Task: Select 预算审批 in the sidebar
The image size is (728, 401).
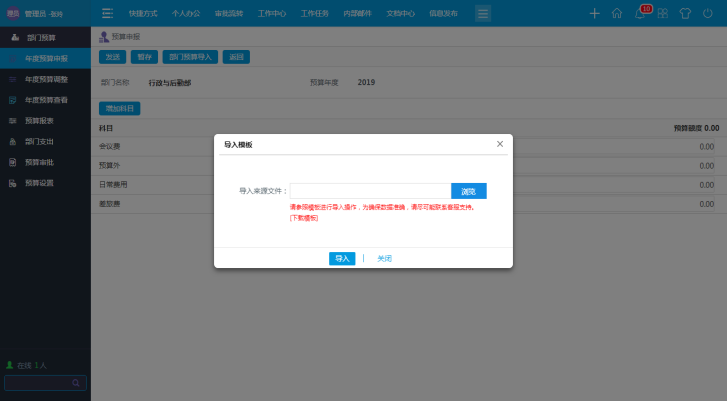Action: click(39, 162)
